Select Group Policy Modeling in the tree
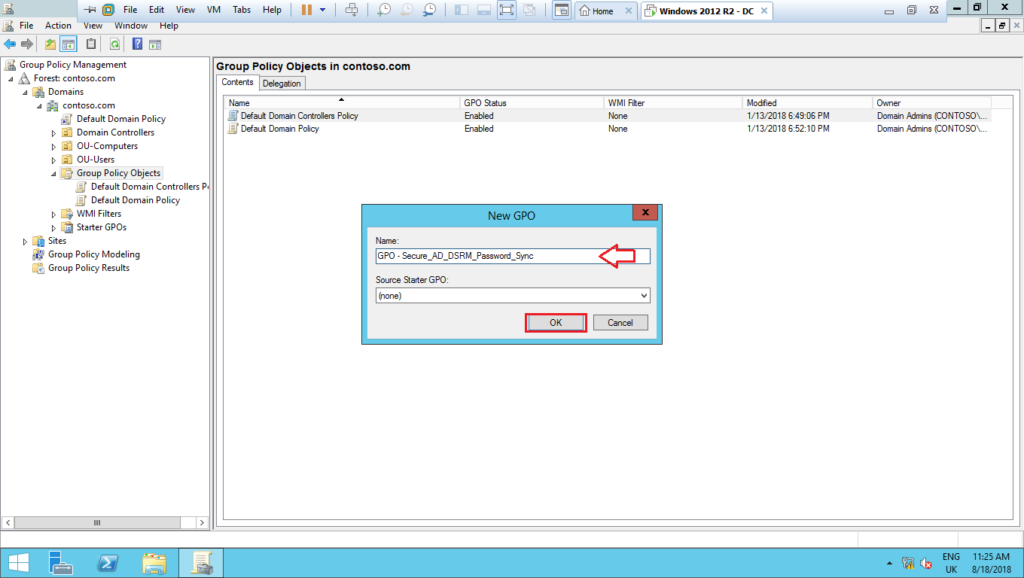 point(94,254)
